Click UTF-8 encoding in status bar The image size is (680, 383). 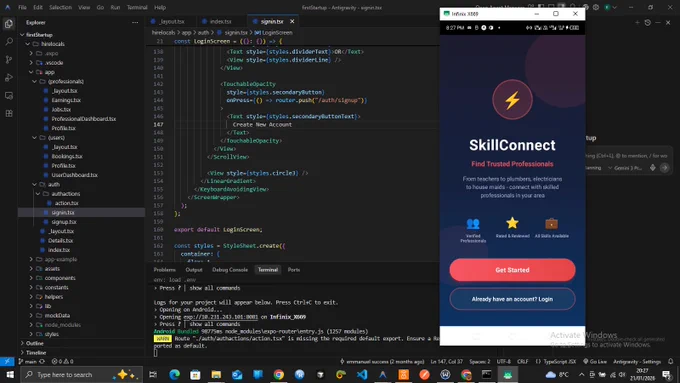[x=503, y=361]
